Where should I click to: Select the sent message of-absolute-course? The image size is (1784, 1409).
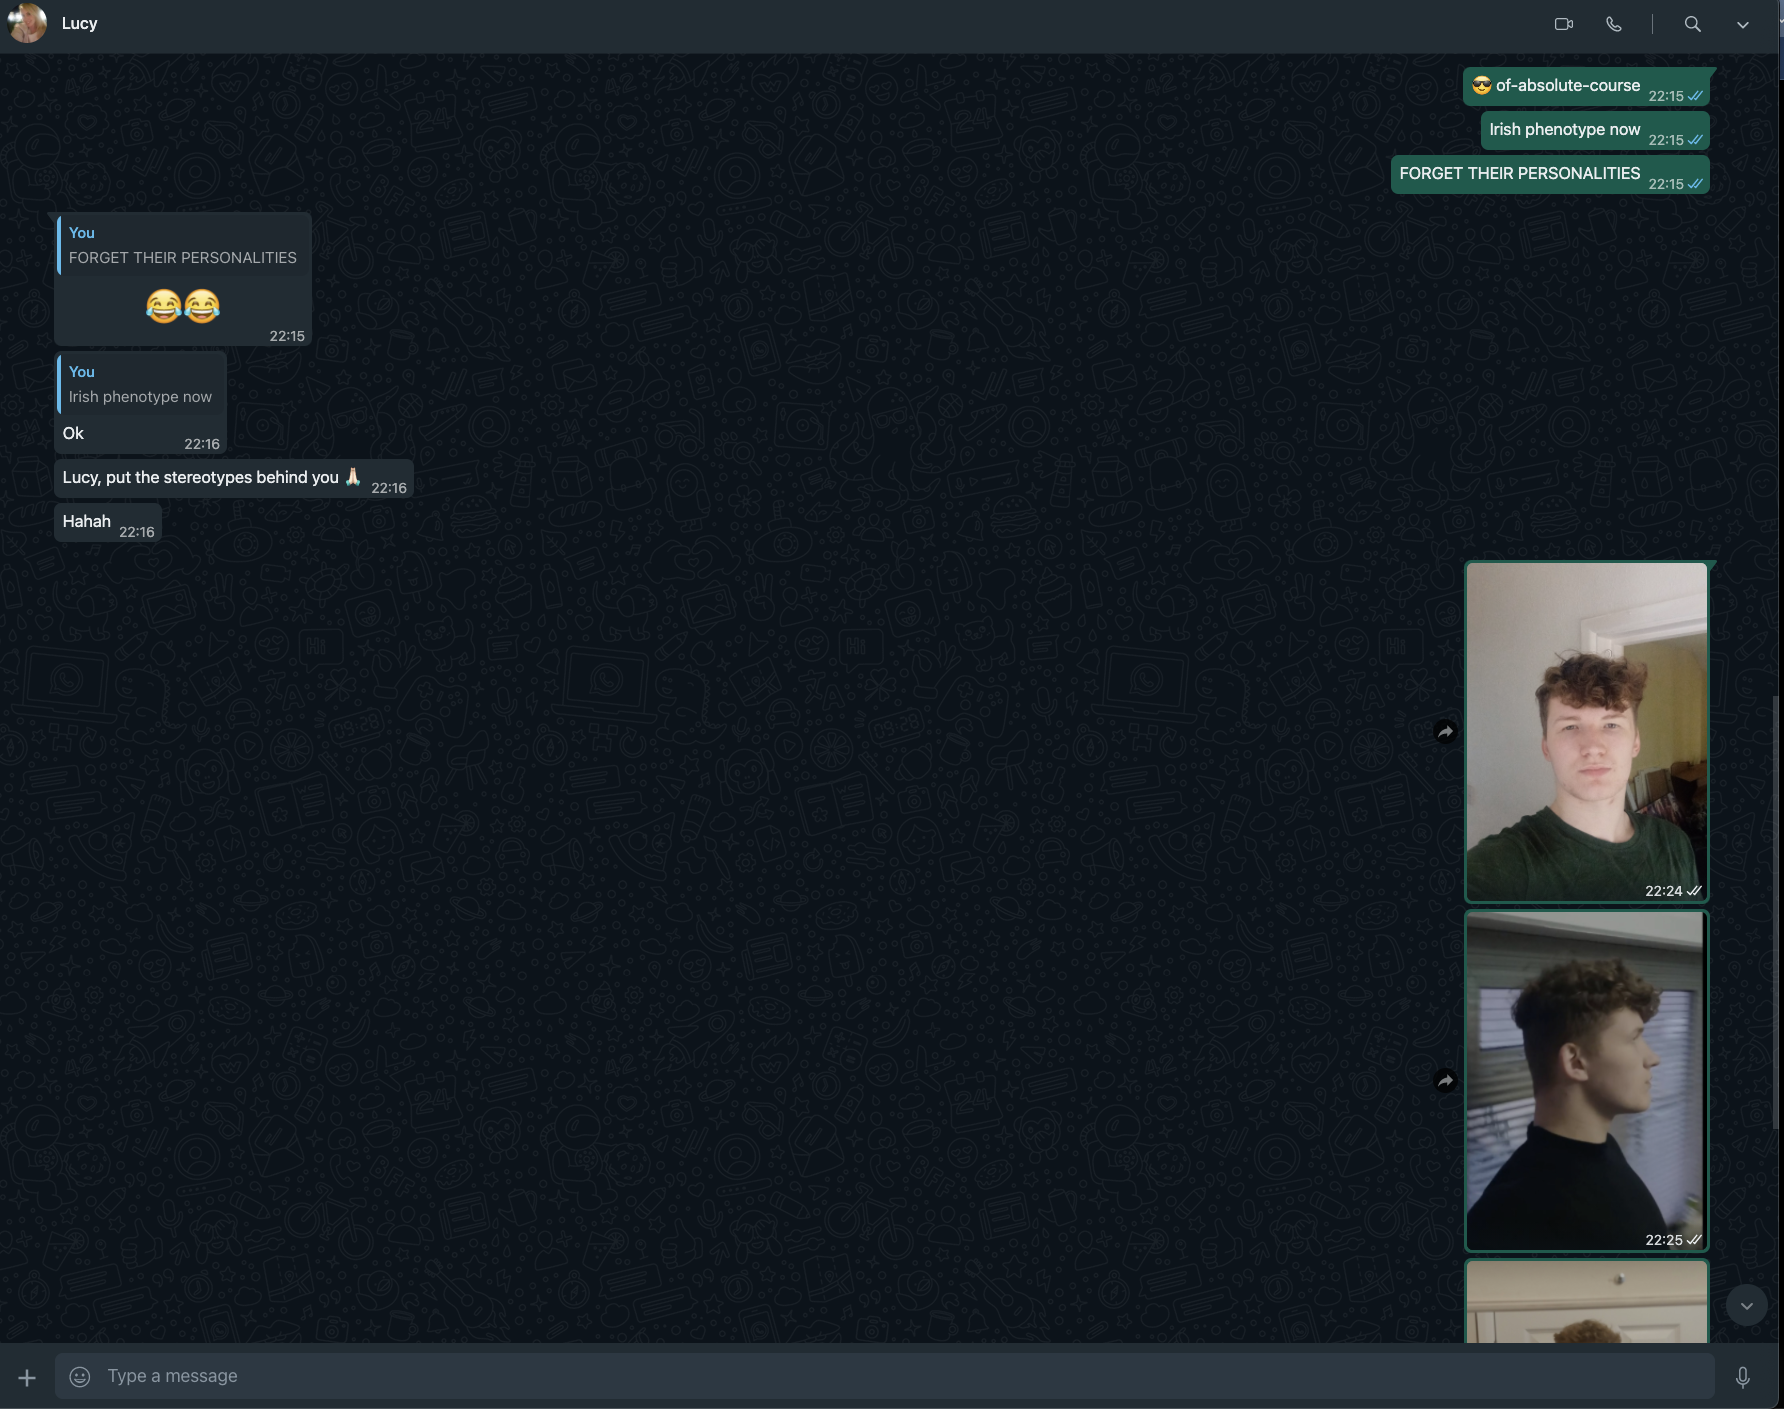point(1586,87)
